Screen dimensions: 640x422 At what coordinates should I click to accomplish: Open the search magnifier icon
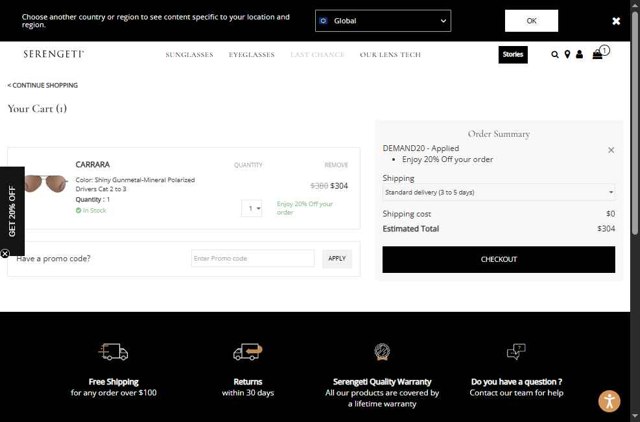(554, 54)
